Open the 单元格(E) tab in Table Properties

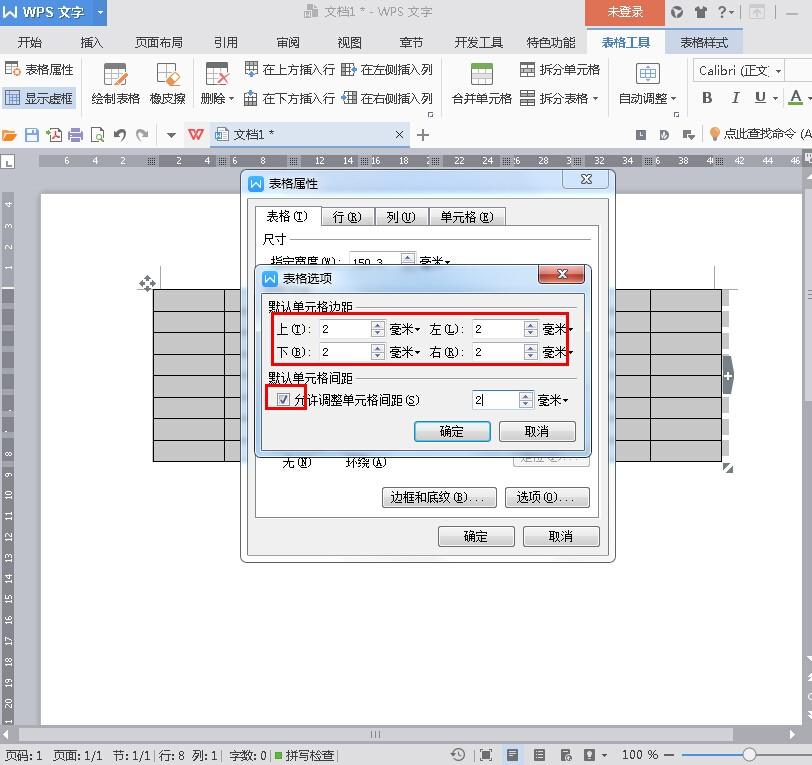pyautogui.click(x=467, y=217)
